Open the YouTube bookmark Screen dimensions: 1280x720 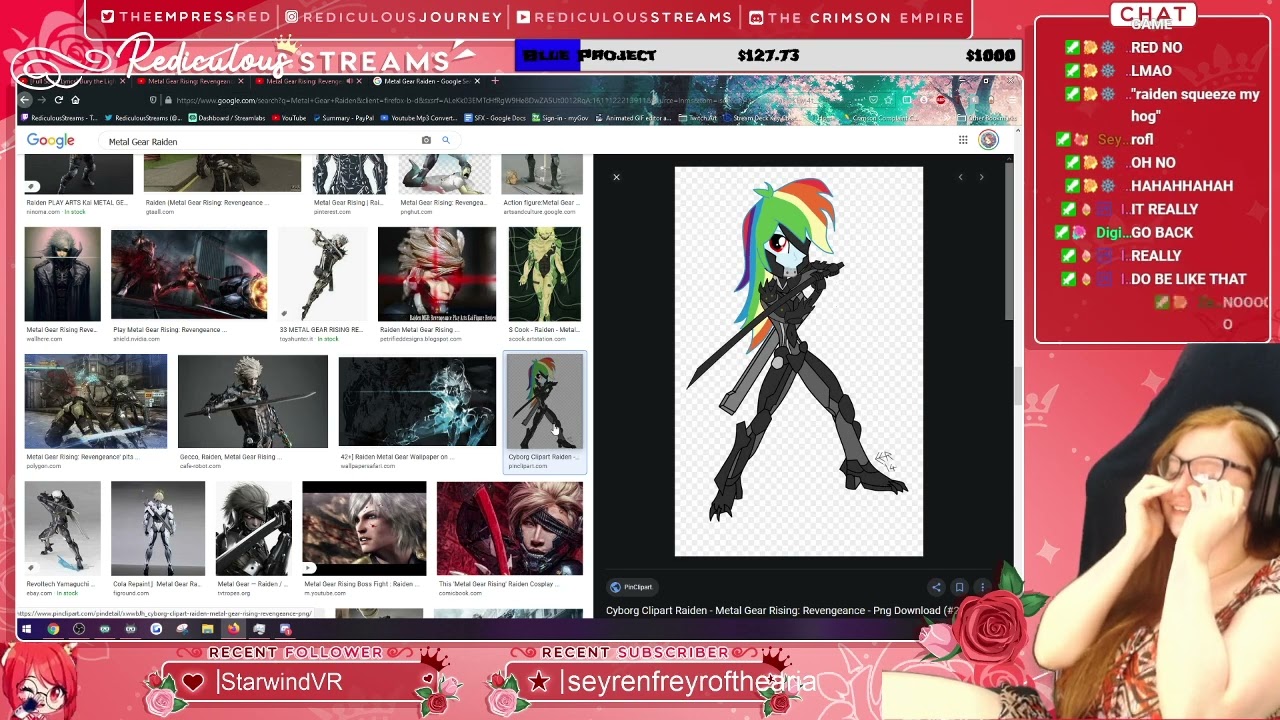pos(288,118)
